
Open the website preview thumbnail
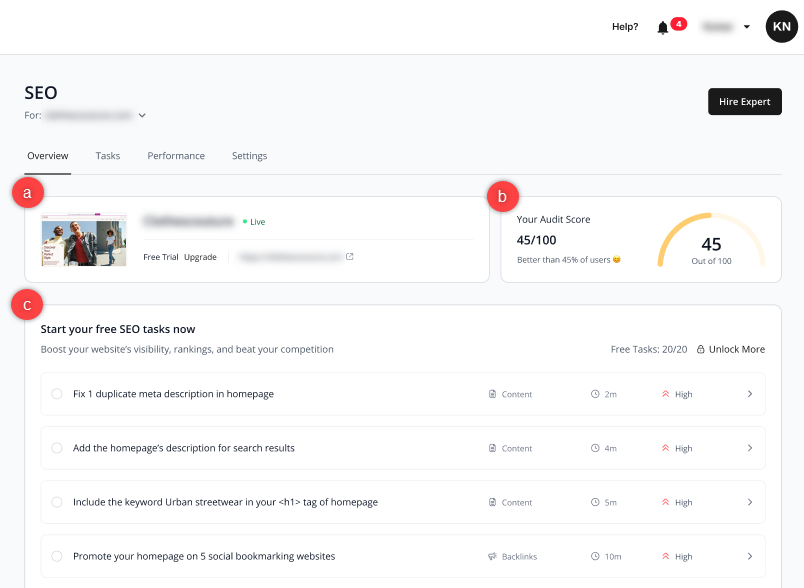[84, 239]
